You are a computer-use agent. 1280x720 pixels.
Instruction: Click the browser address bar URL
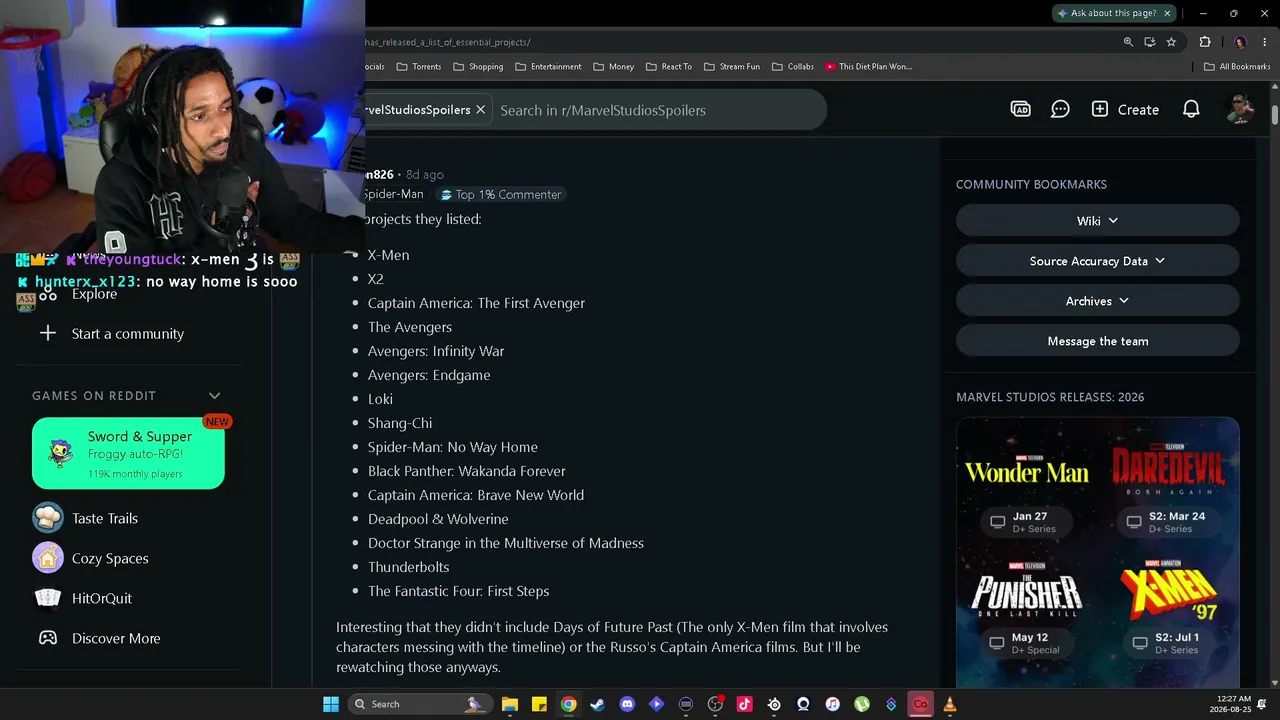point(448,42)
